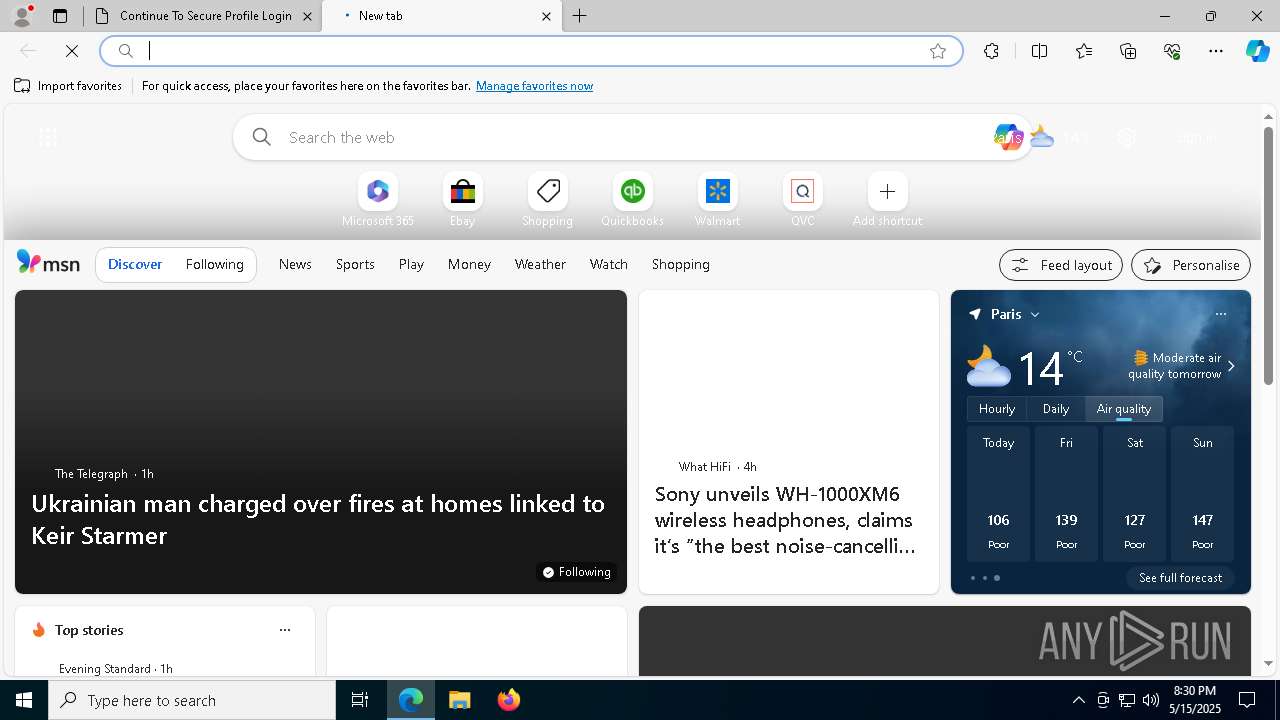1280x720 pixels.
Task: Click Import favorites button
Action: [x=68, y=86]
